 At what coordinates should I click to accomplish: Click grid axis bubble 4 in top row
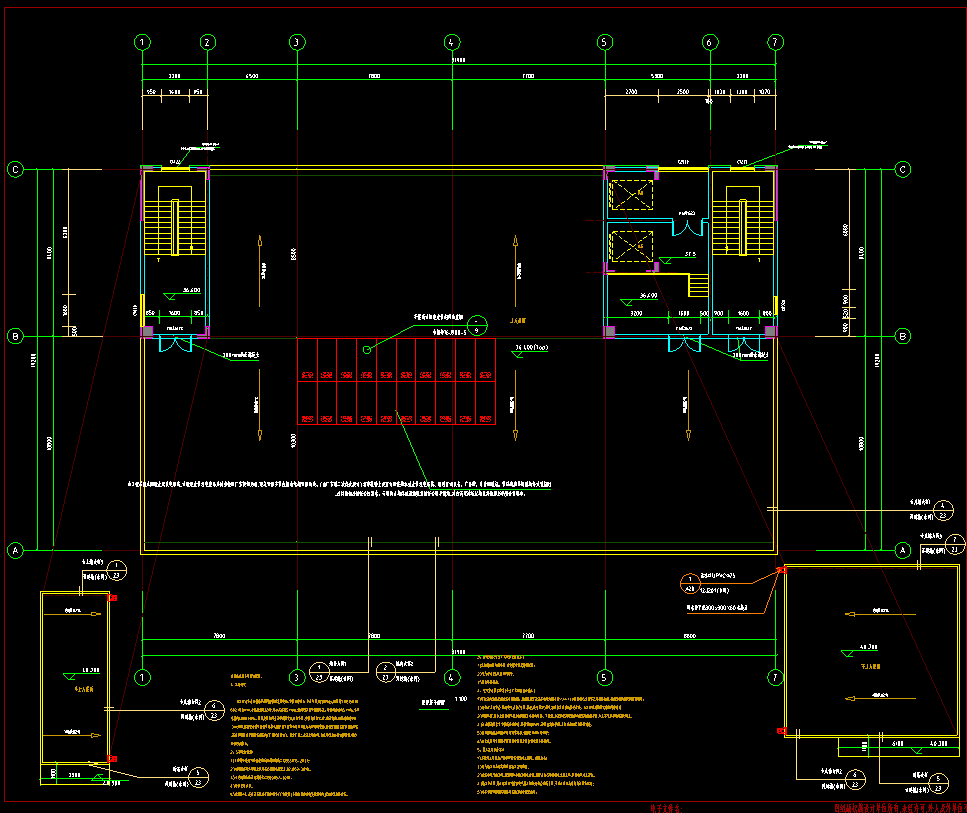pos(451,42)
